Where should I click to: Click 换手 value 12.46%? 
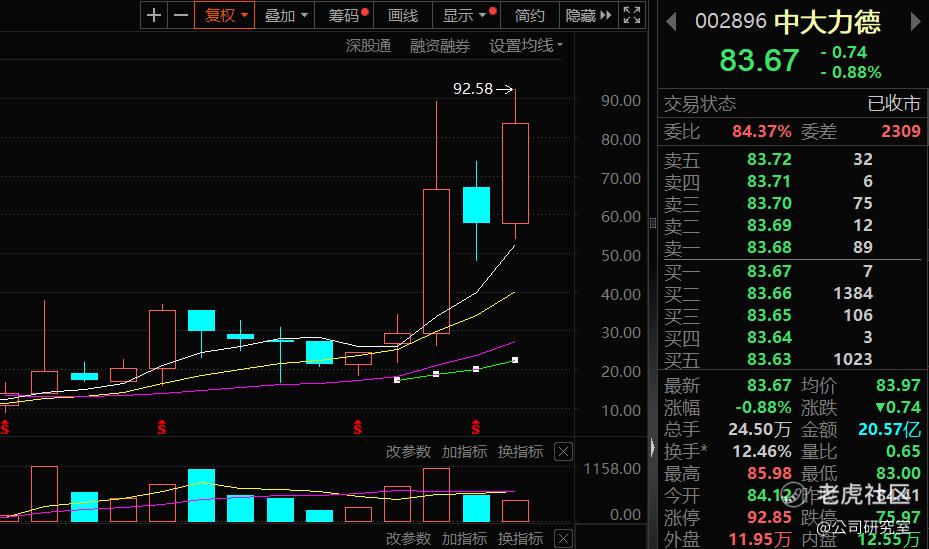click(x=762, y=451)
